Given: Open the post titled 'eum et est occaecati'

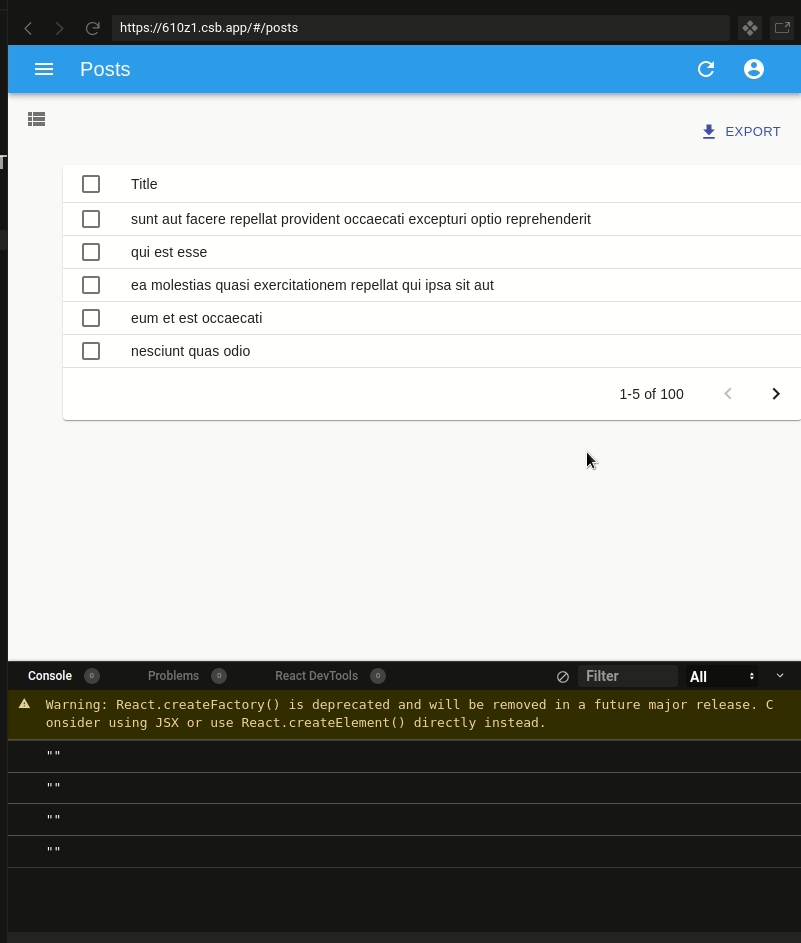Looking at the screenshot, I should click(196, 318).
